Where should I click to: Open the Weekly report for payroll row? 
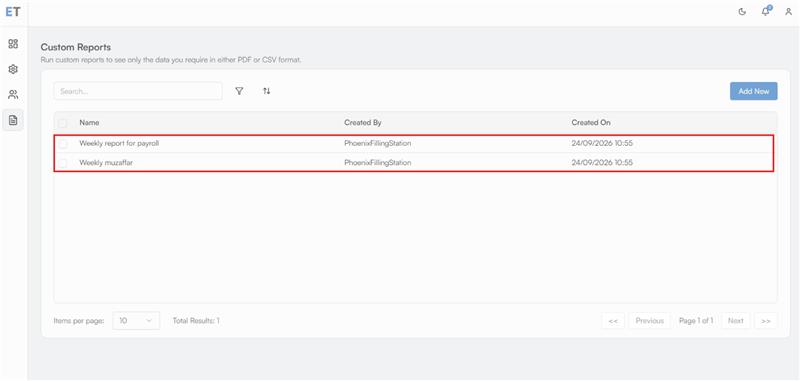point(414,144)
